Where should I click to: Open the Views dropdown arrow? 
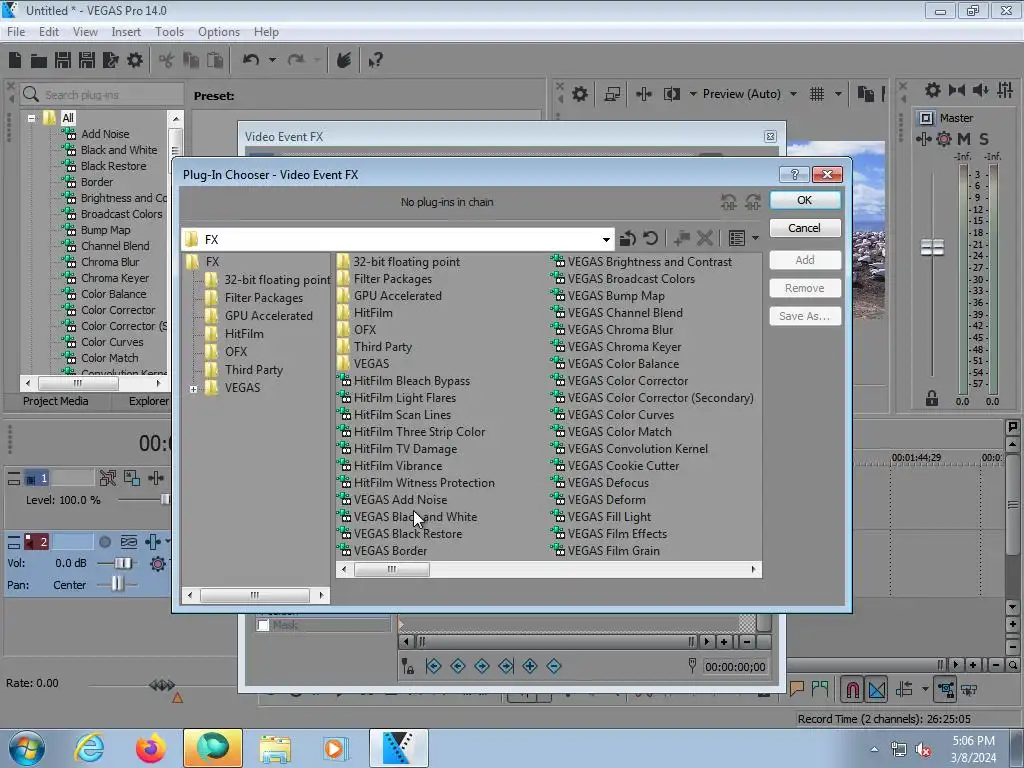[756, 238]
